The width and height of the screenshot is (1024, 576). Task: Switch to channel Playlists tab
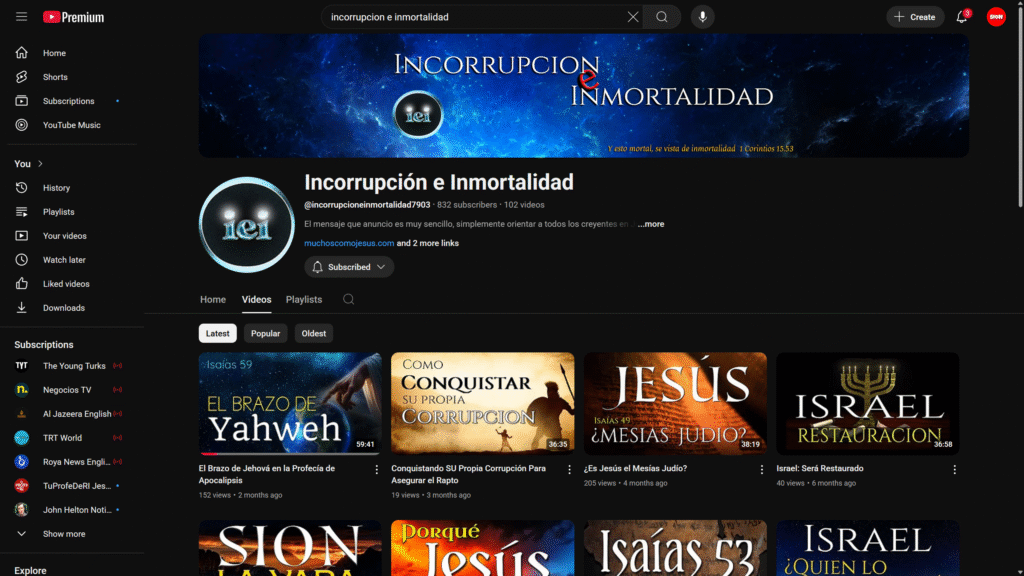(304, 300)
